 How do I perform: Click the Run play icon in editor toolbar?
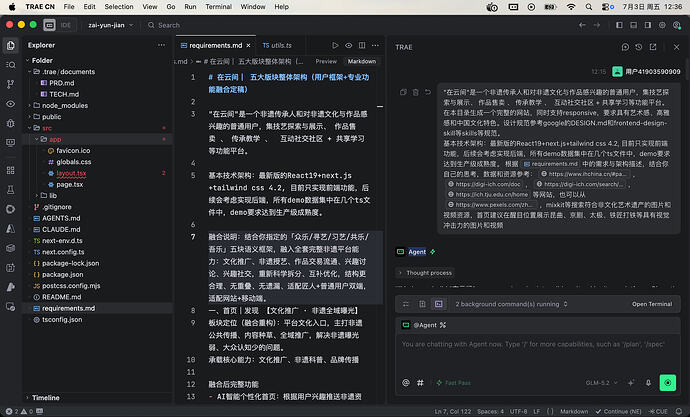click(335, 45)
